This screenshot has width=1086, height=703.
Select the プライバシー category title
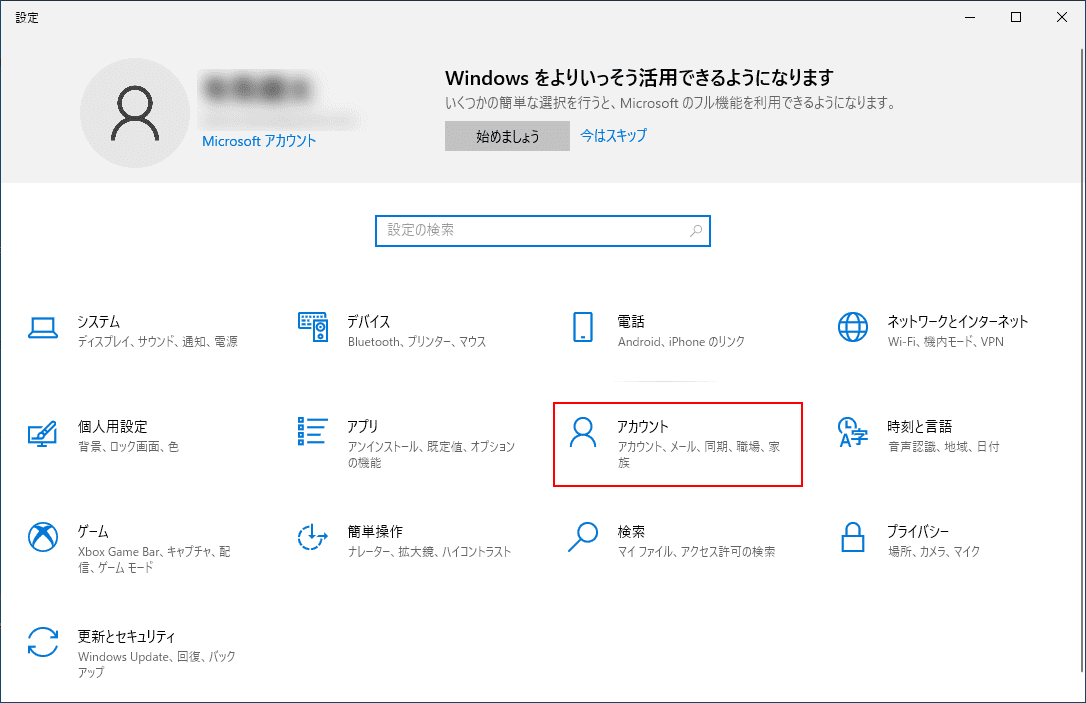[x=918, y=531]
